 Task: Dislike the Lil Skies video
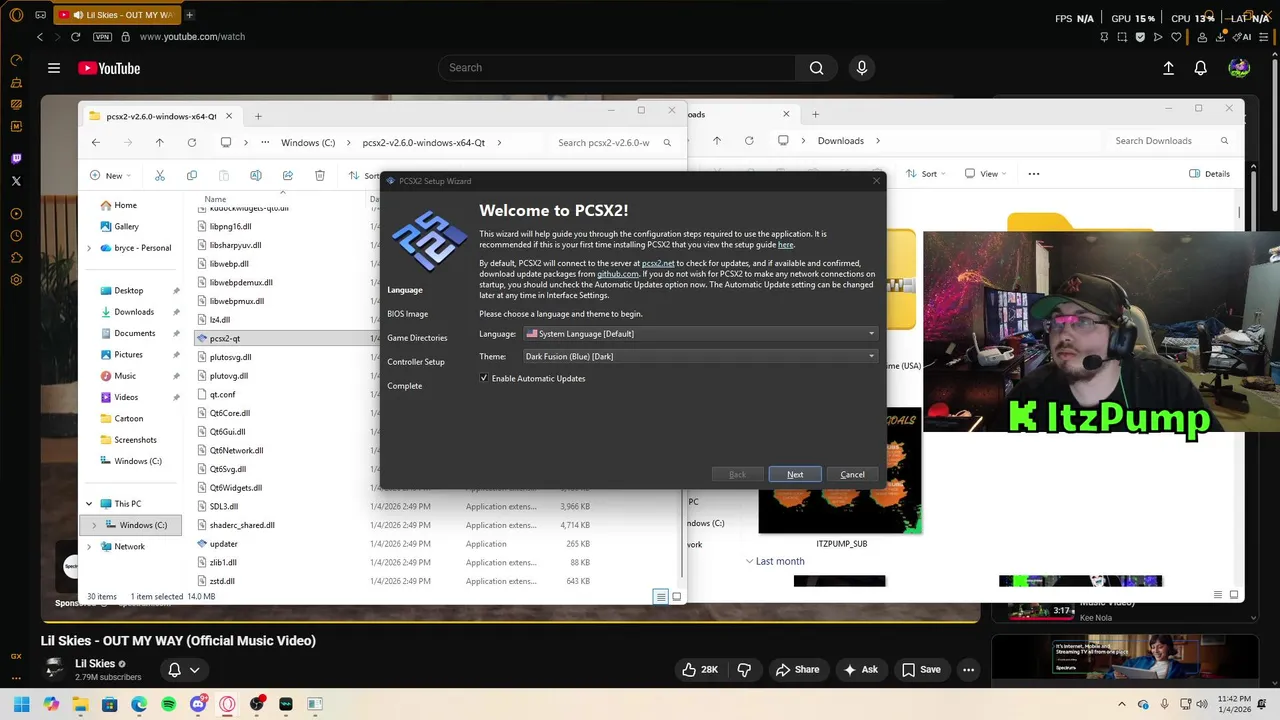tap(744, 669)
